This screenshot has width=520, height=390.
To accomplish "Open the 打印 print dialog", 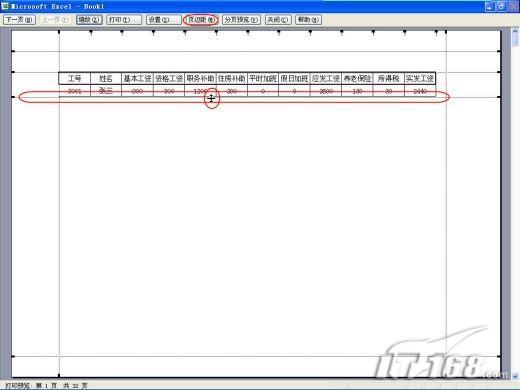I will [124, 20].
